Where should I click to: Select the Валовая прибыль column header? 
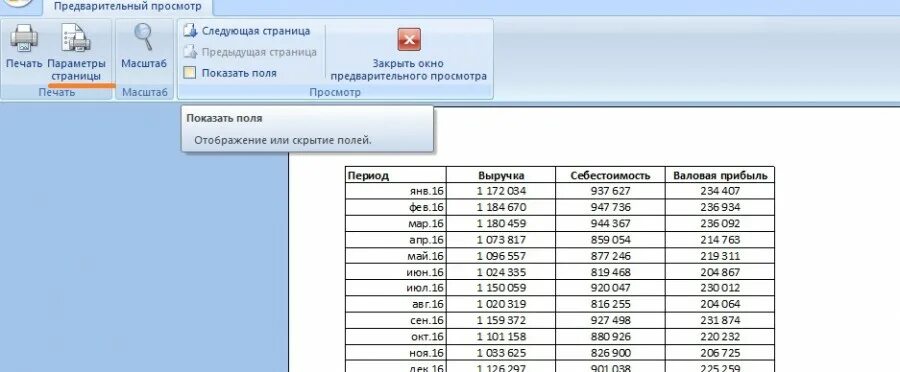720,175
